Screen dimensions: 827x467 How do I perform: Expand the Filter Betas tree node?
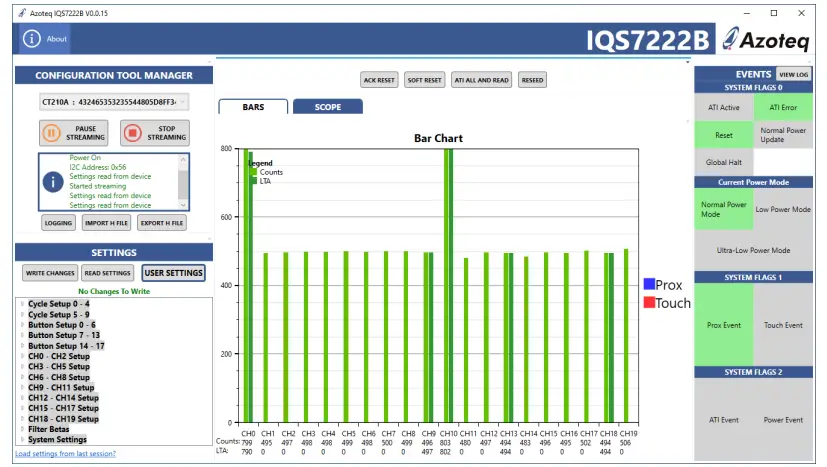click(x=23, y=428)
